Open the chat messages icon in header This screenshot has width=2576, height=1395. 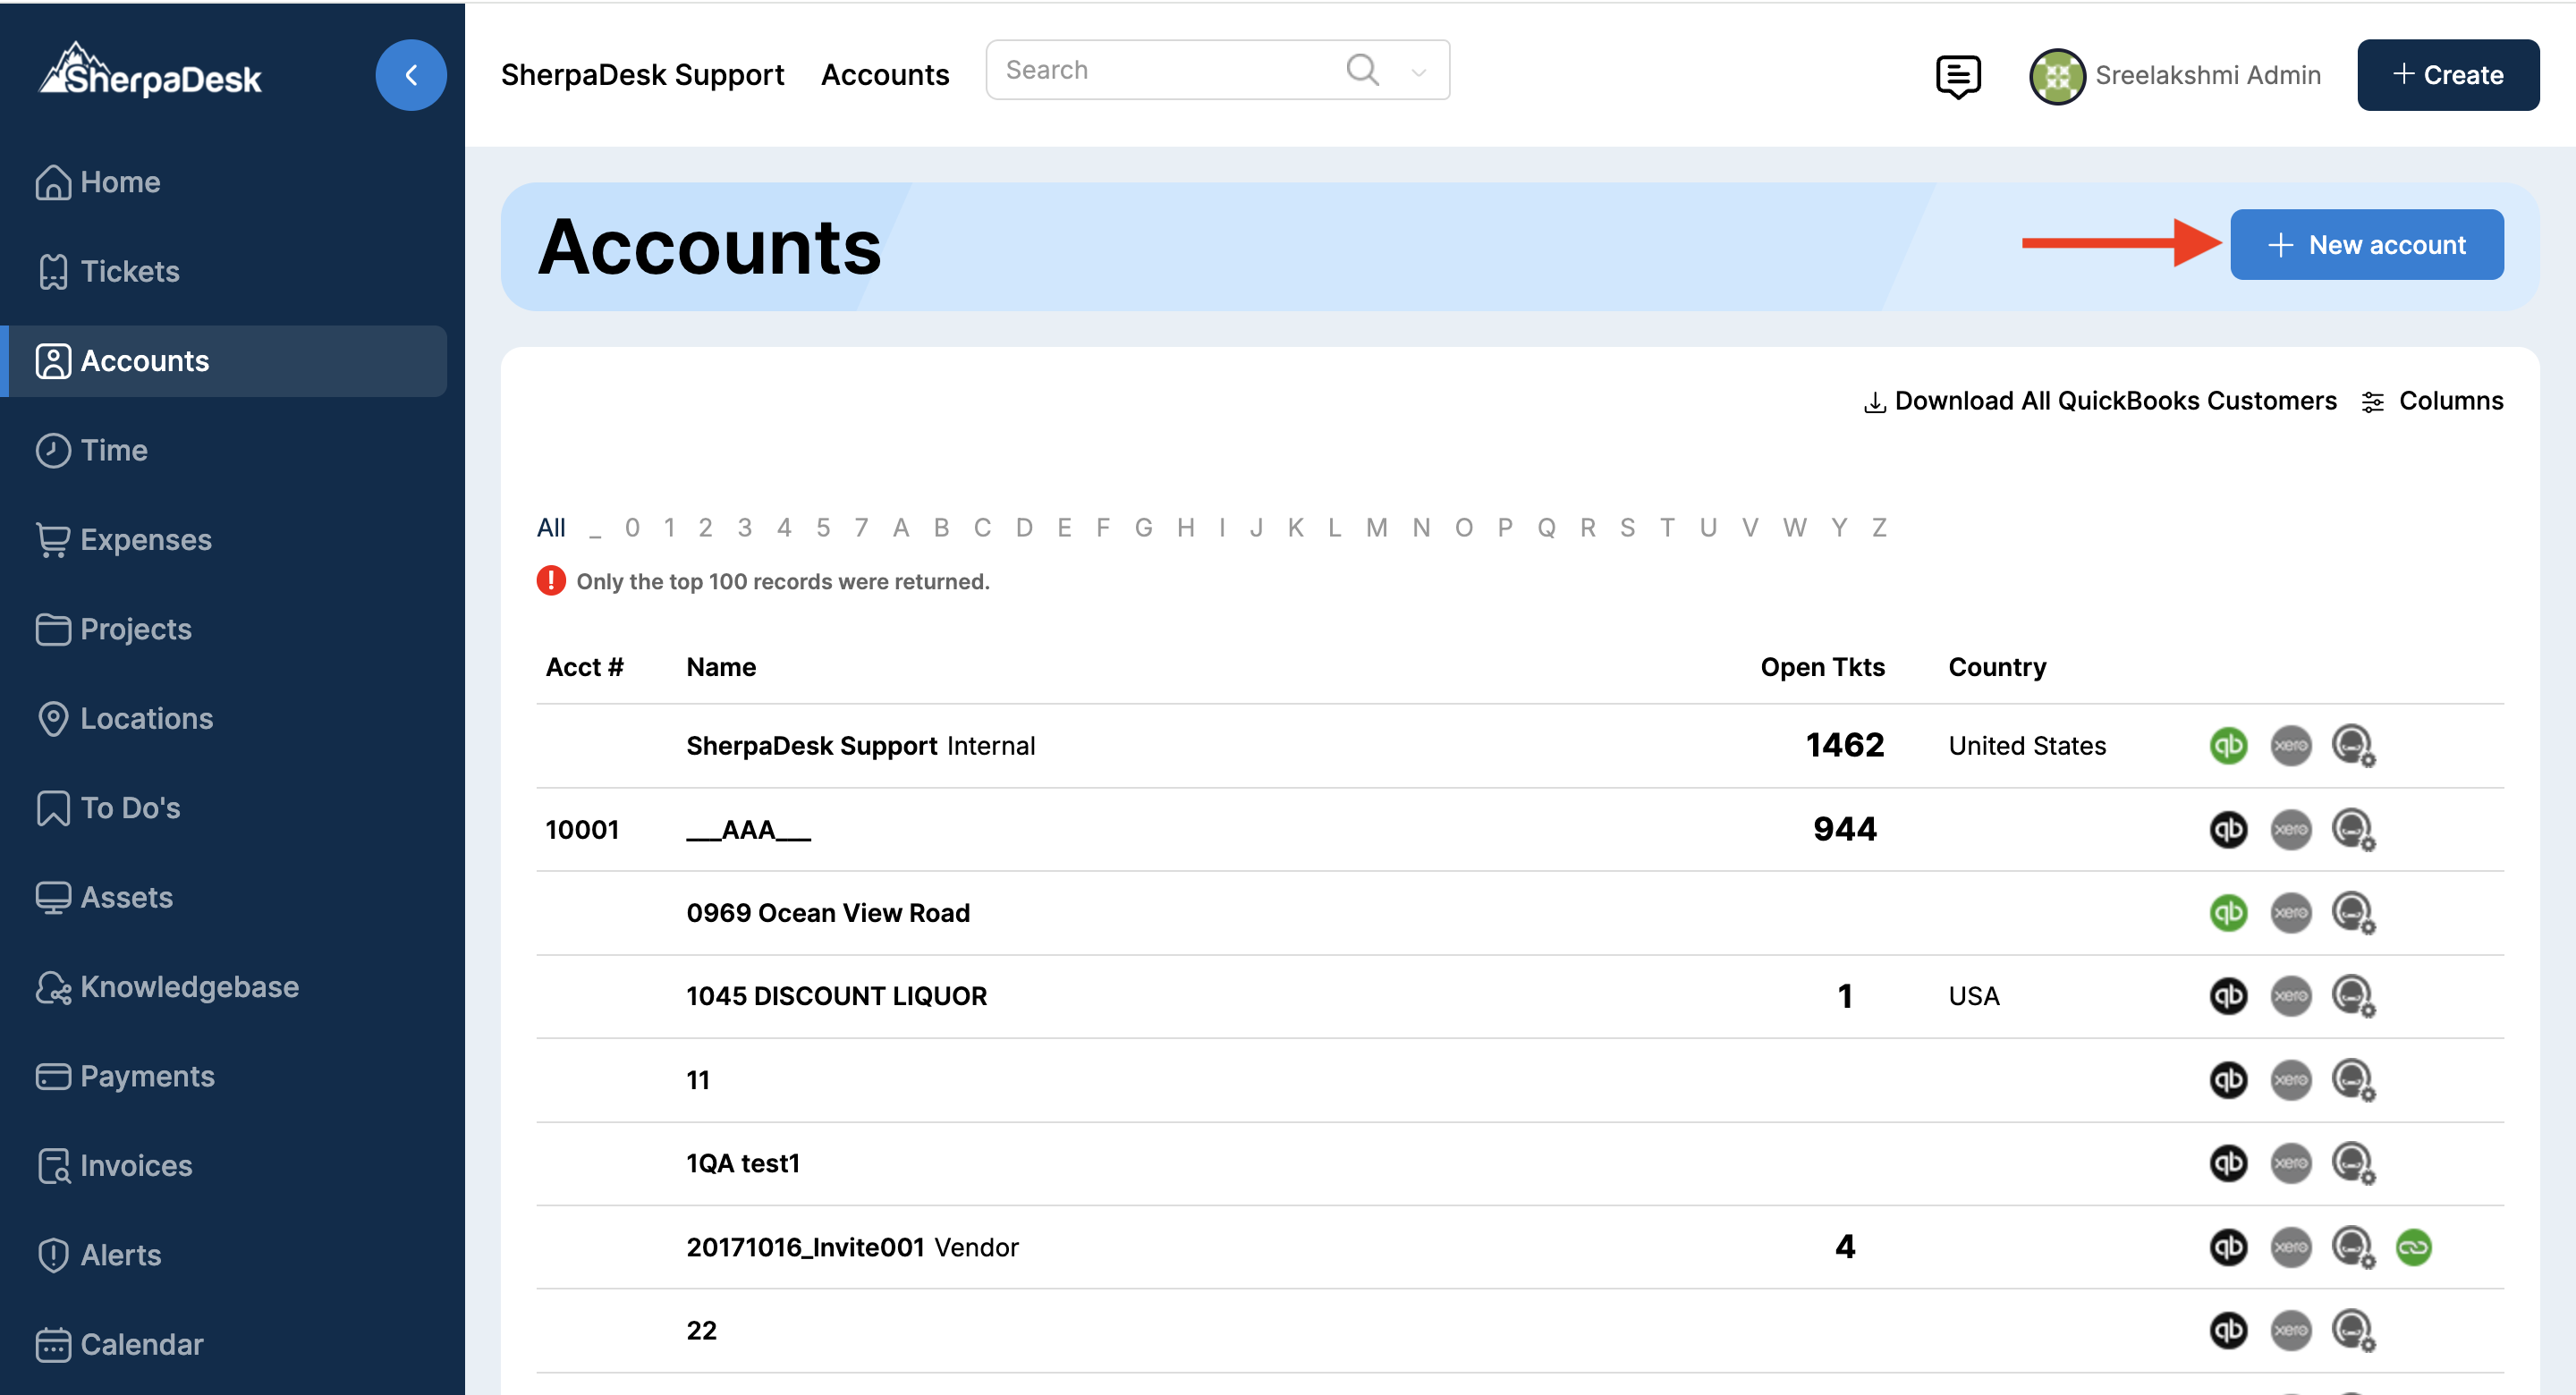click(x=1957, y=76)
